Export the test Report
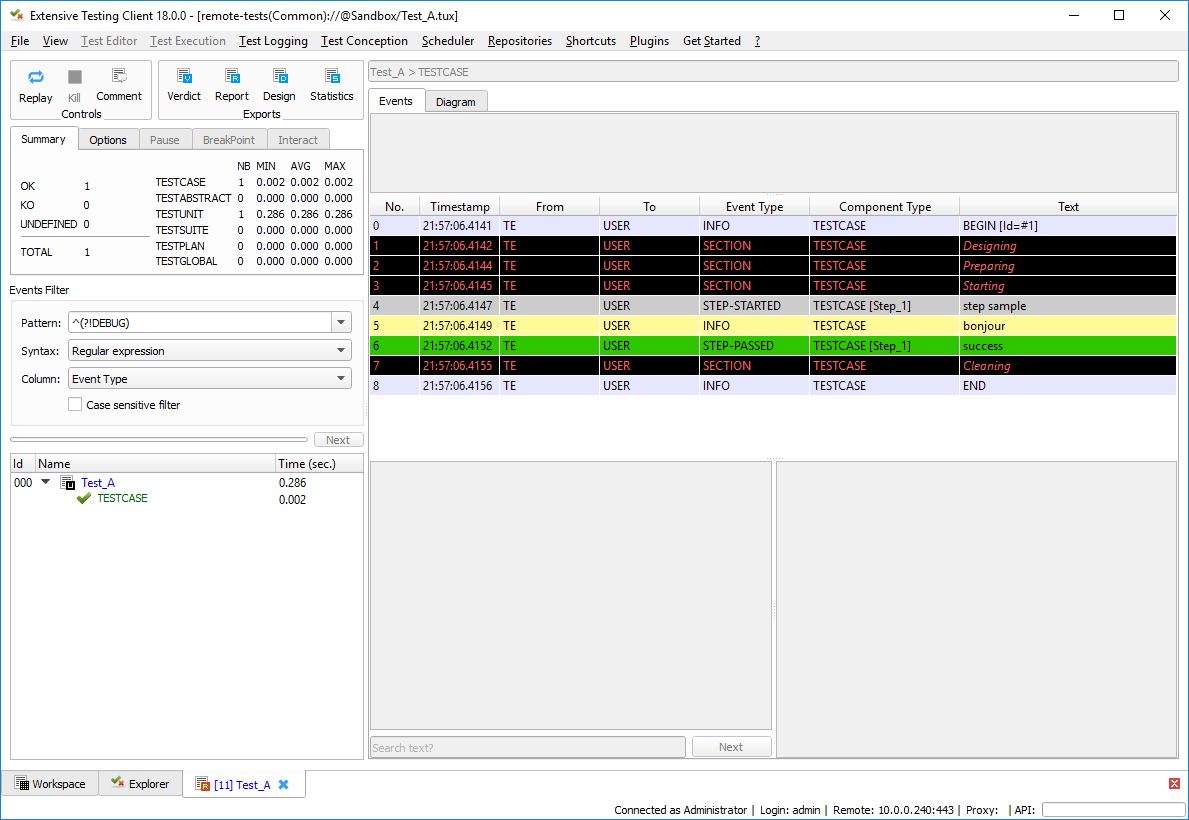The width and height of the screenshot is (1189, 820). click(232, 75)
